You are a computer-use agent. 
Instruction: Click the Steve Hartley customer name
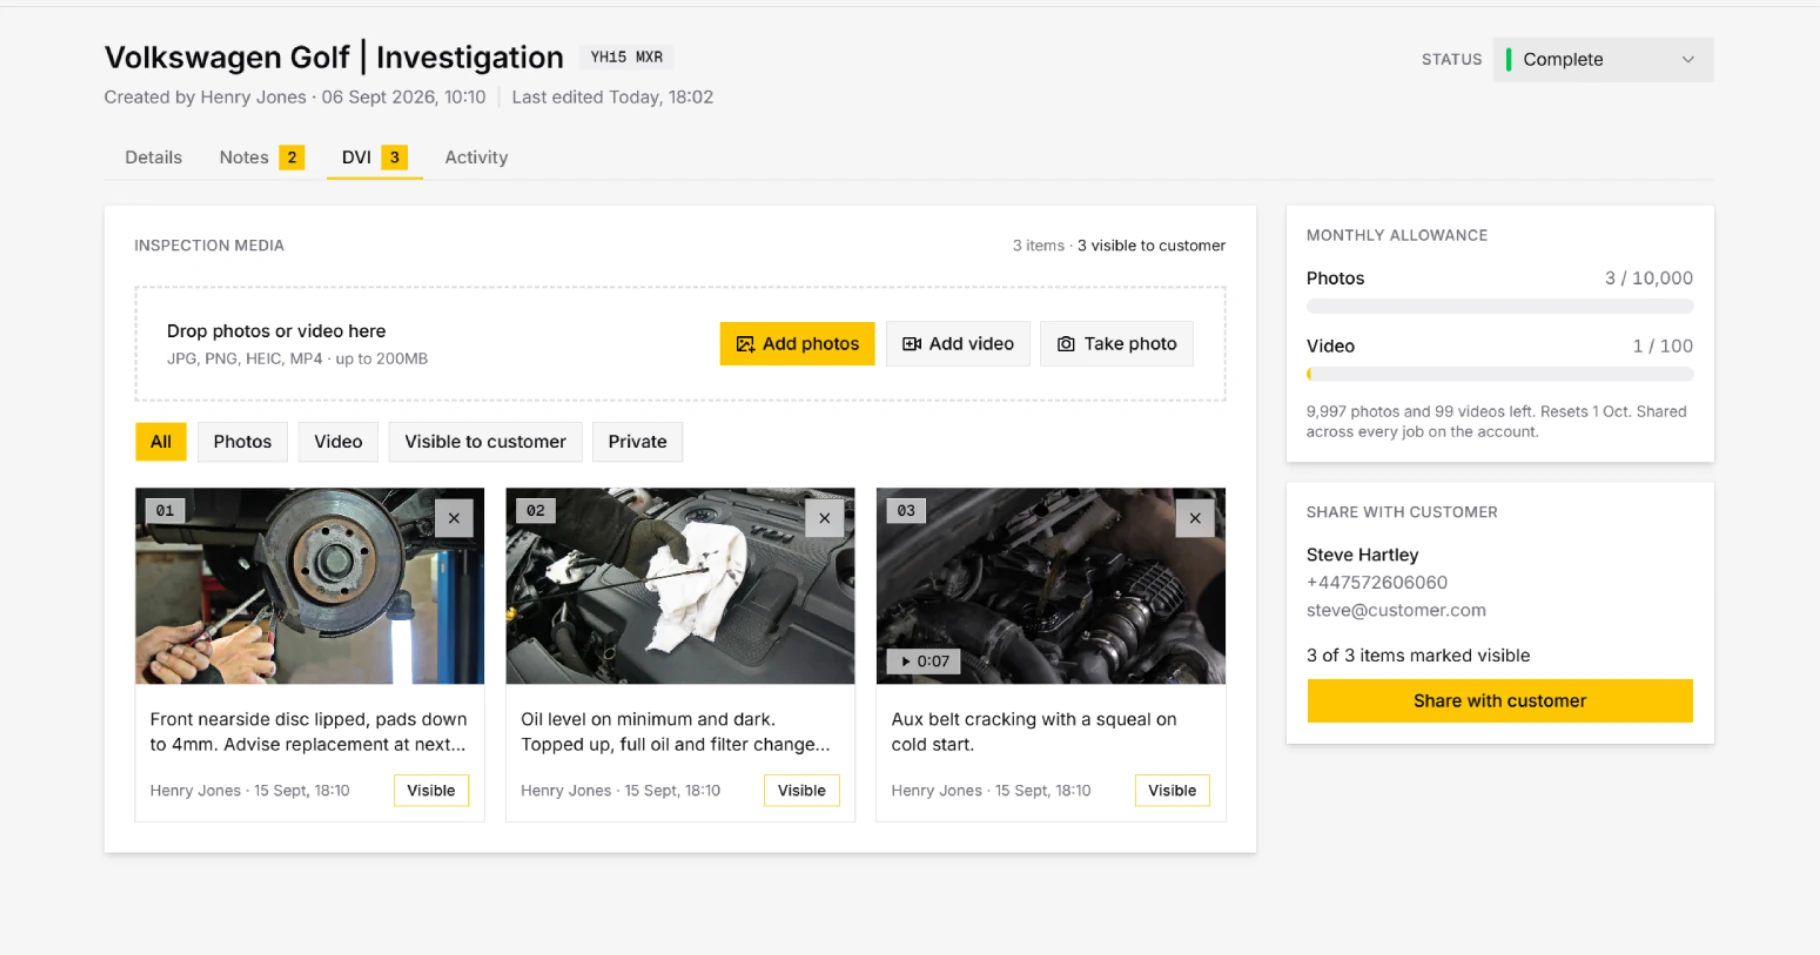coord(1362,554)
